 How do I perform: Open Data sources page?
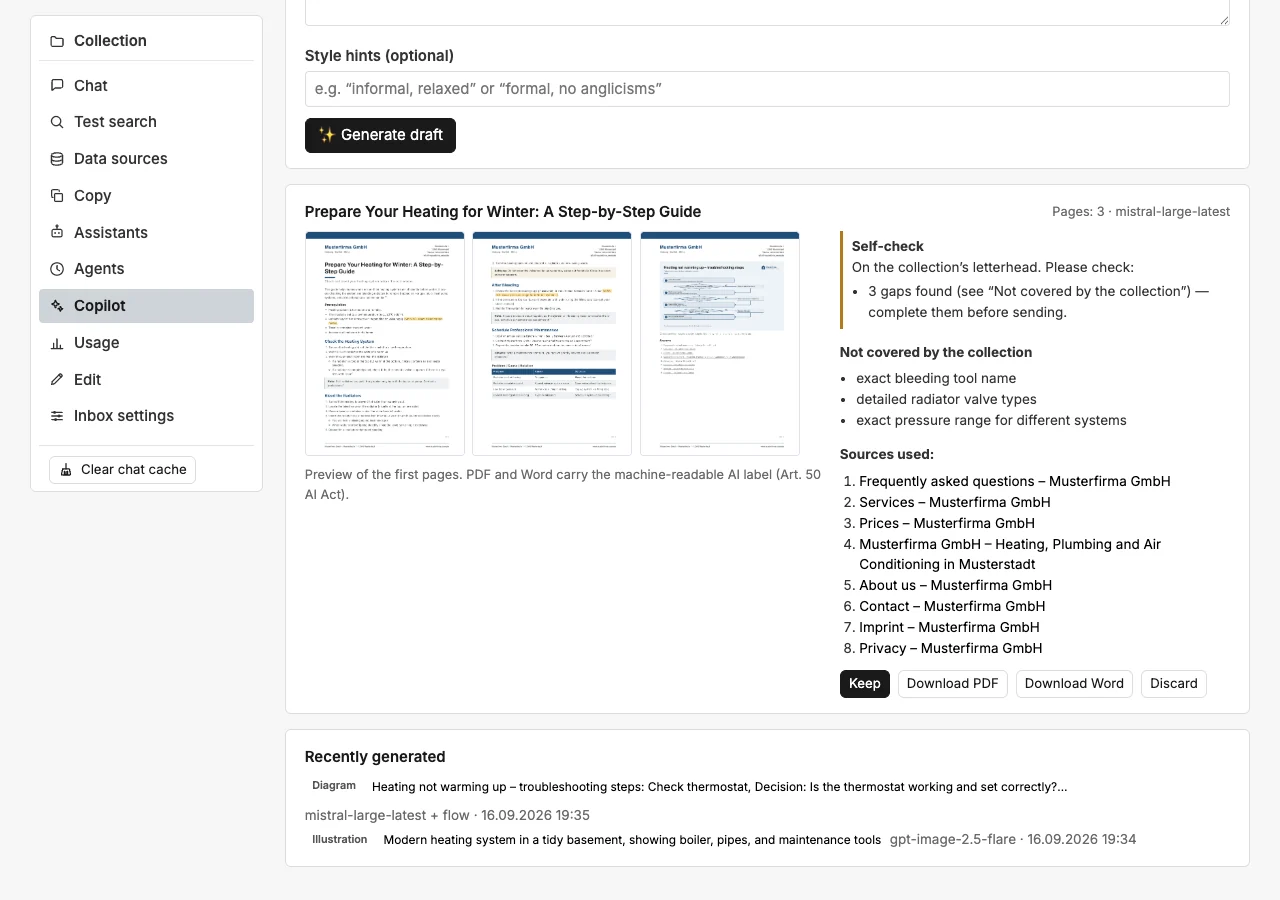coord(146,159)
